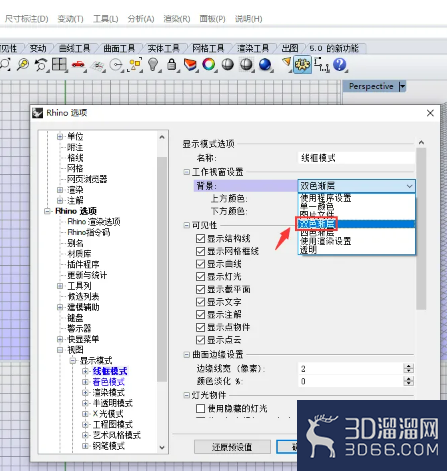
Task: Open the 背景 combo box showing 双色渐层
Action: (356, 186)
